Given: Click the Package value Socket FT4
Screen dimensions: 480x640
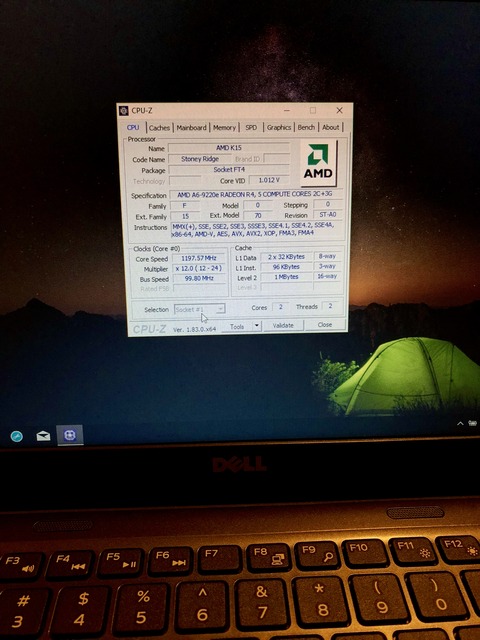Looking at the screenshot, I should 229,169.
